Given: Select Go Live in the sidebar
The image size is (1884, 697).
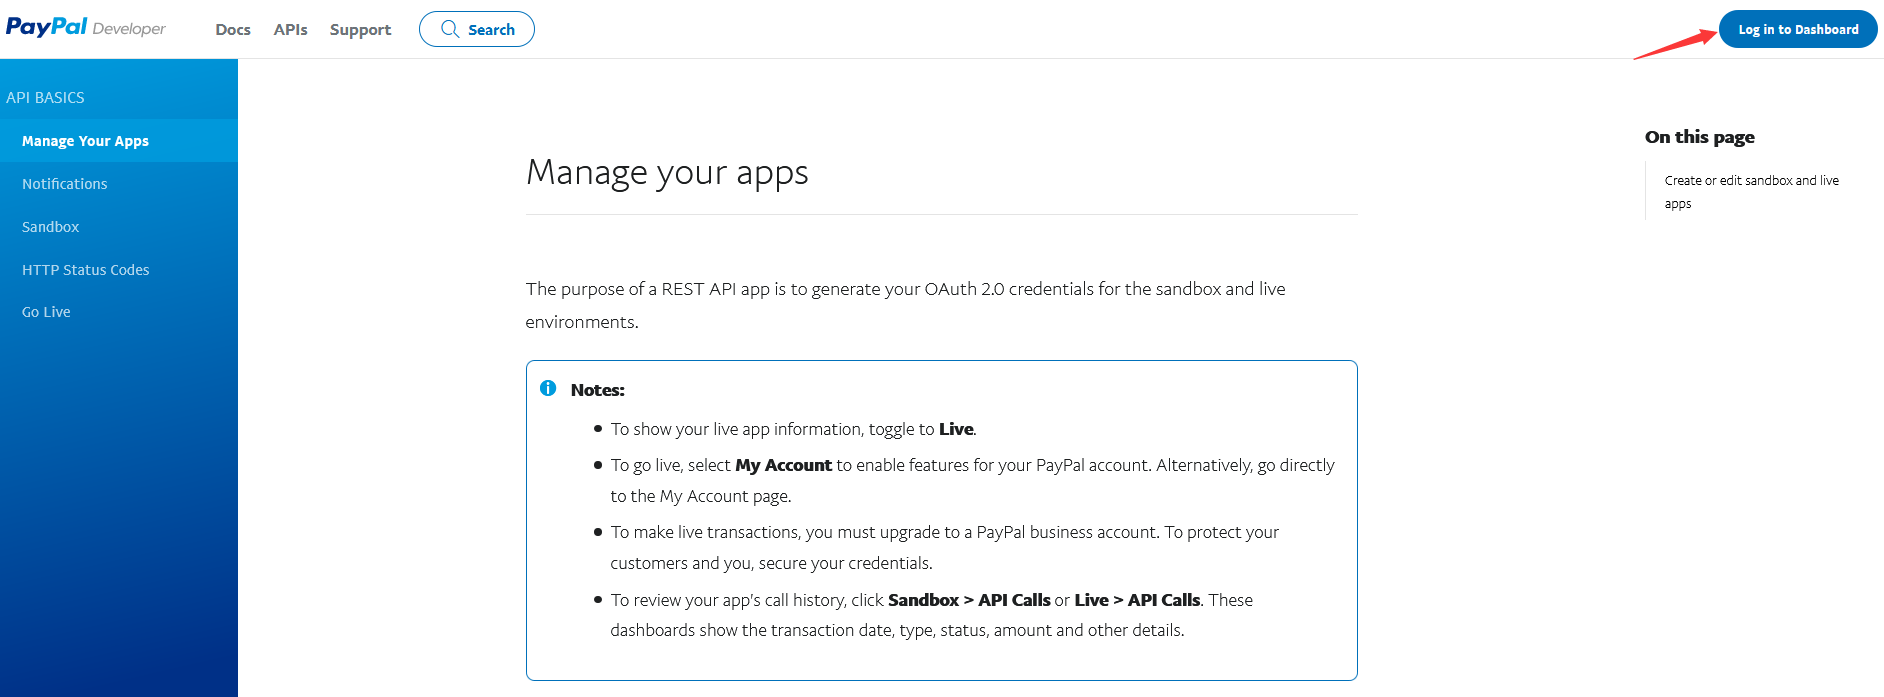Looking at the screenshot, I should (46, 312).
